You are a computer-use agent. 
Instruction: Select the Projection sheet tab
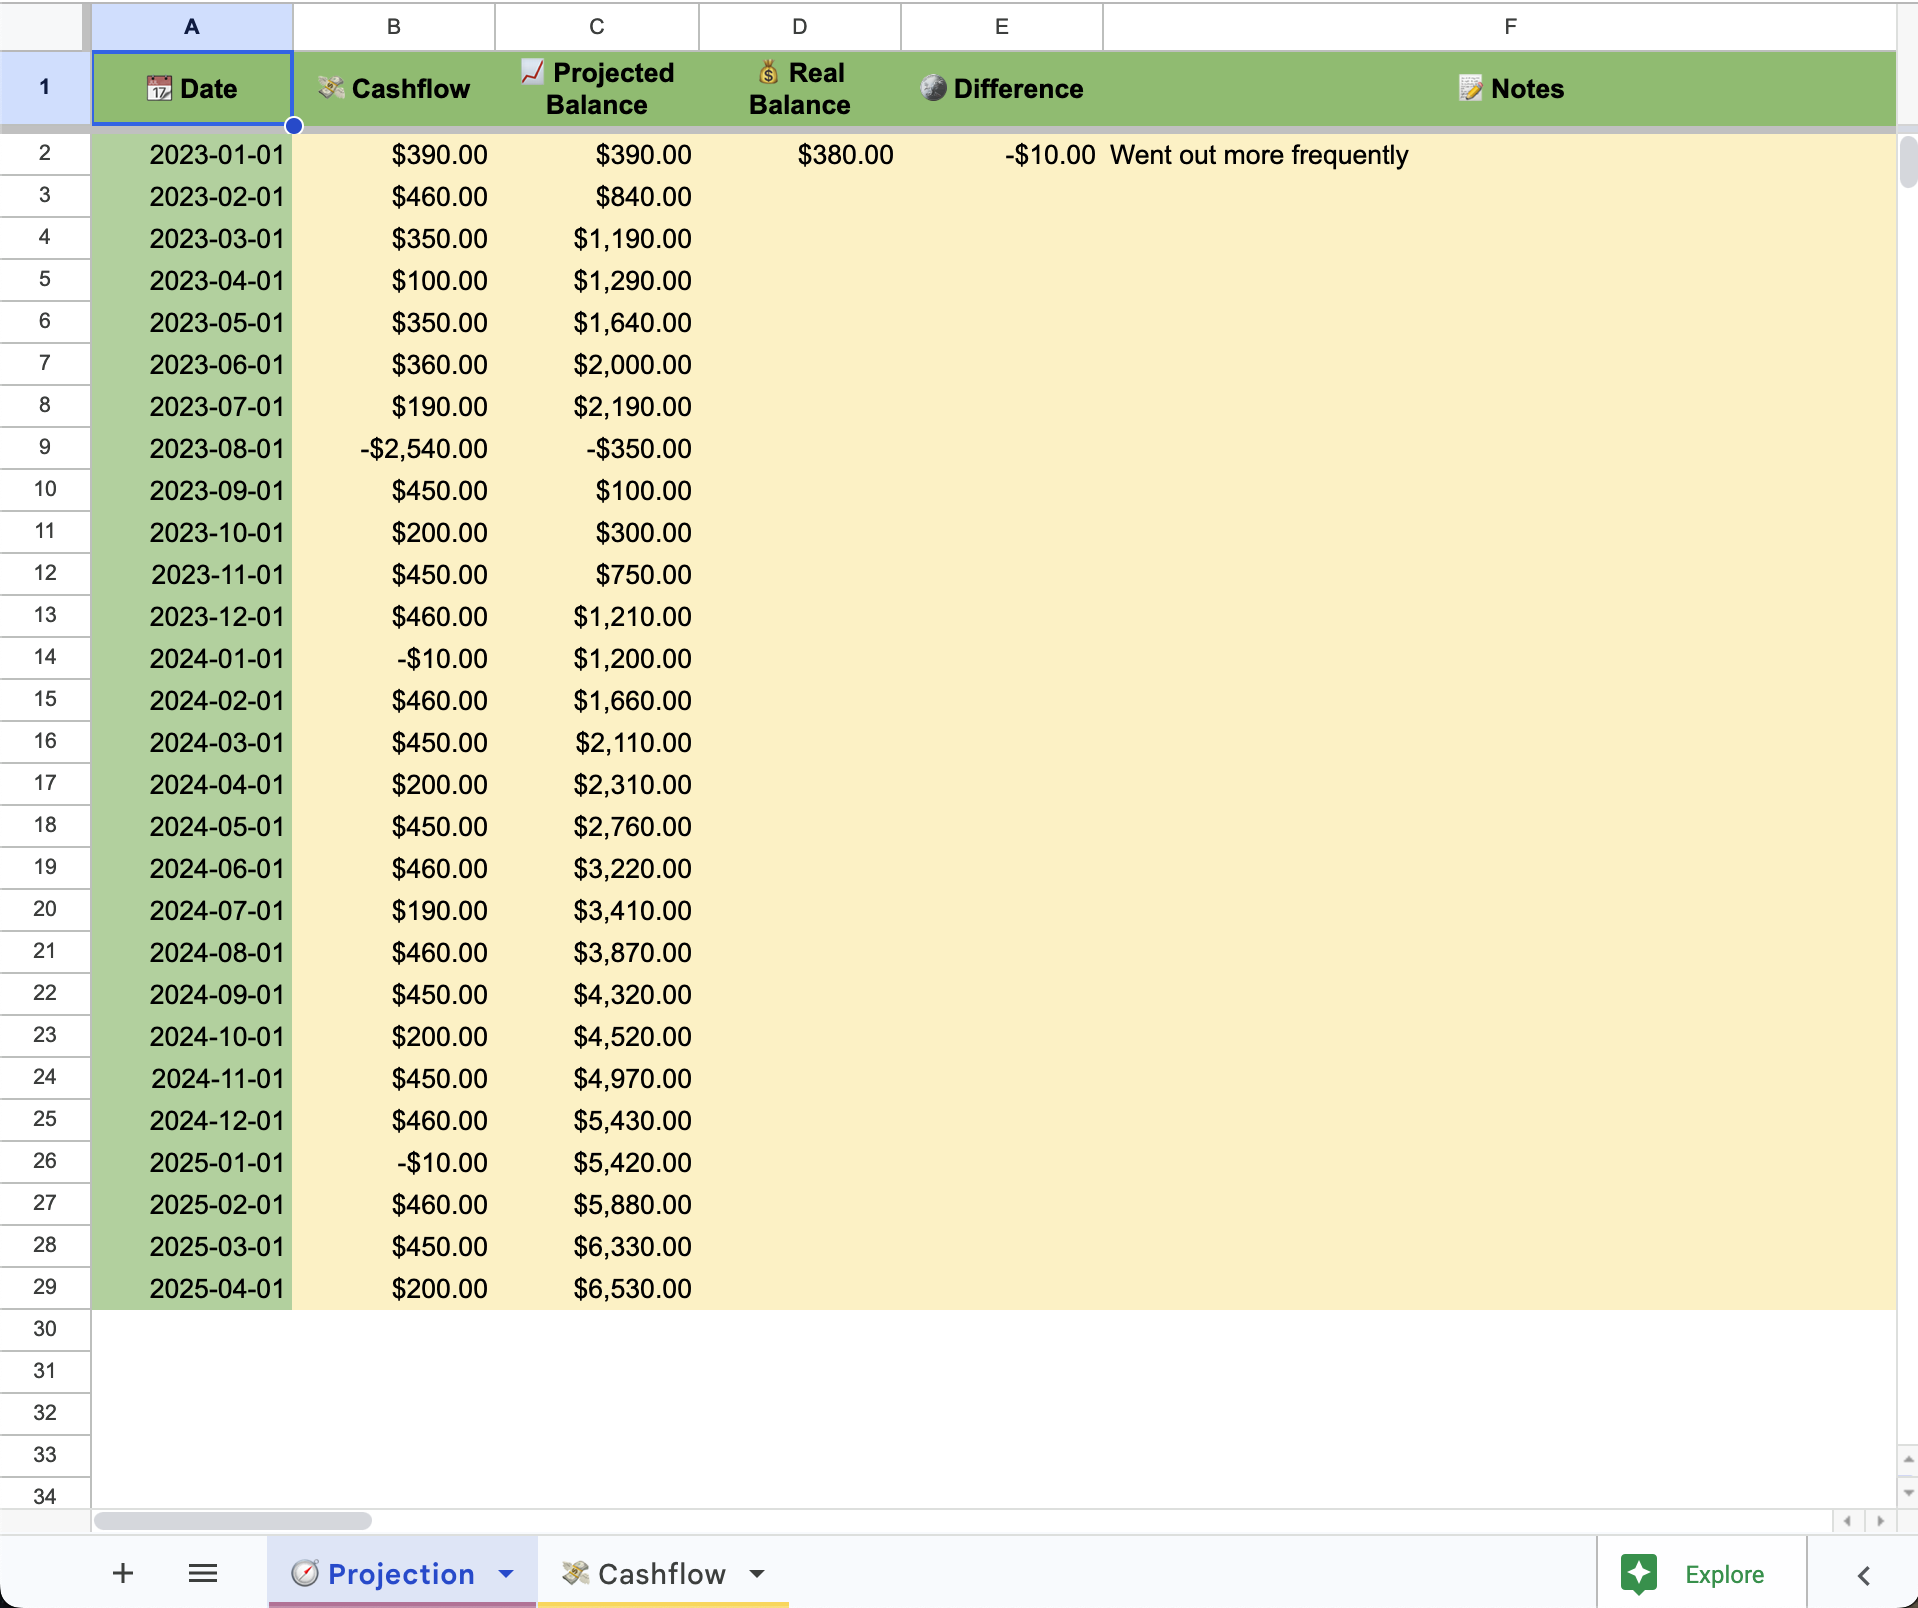point(400,1573)
